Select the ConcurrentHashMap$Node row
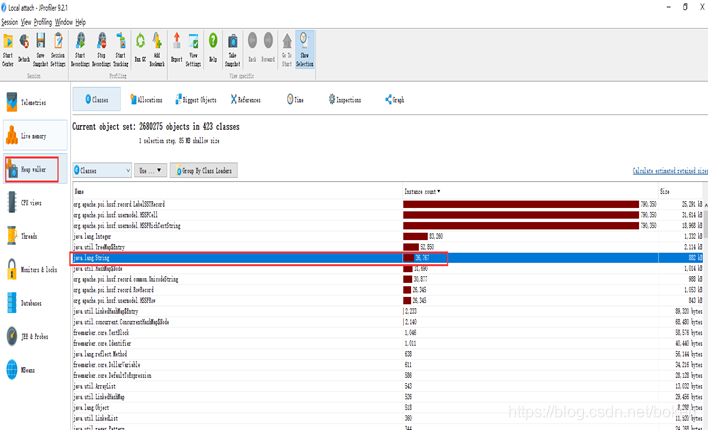The width and height of the screenshot is (708, 430). point(387,322)
